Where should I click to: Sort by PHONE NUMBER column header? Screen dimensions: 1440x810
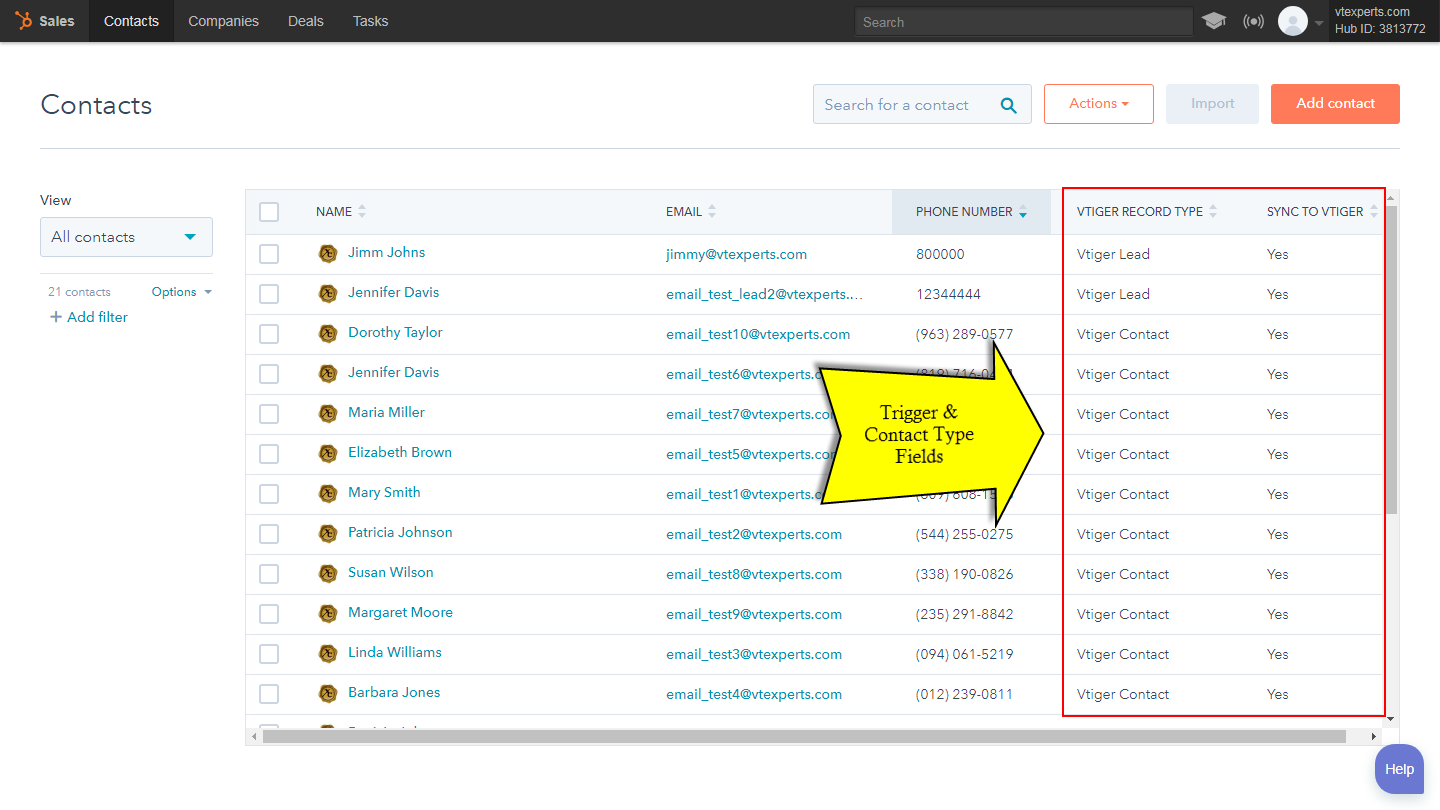point(971,212)
